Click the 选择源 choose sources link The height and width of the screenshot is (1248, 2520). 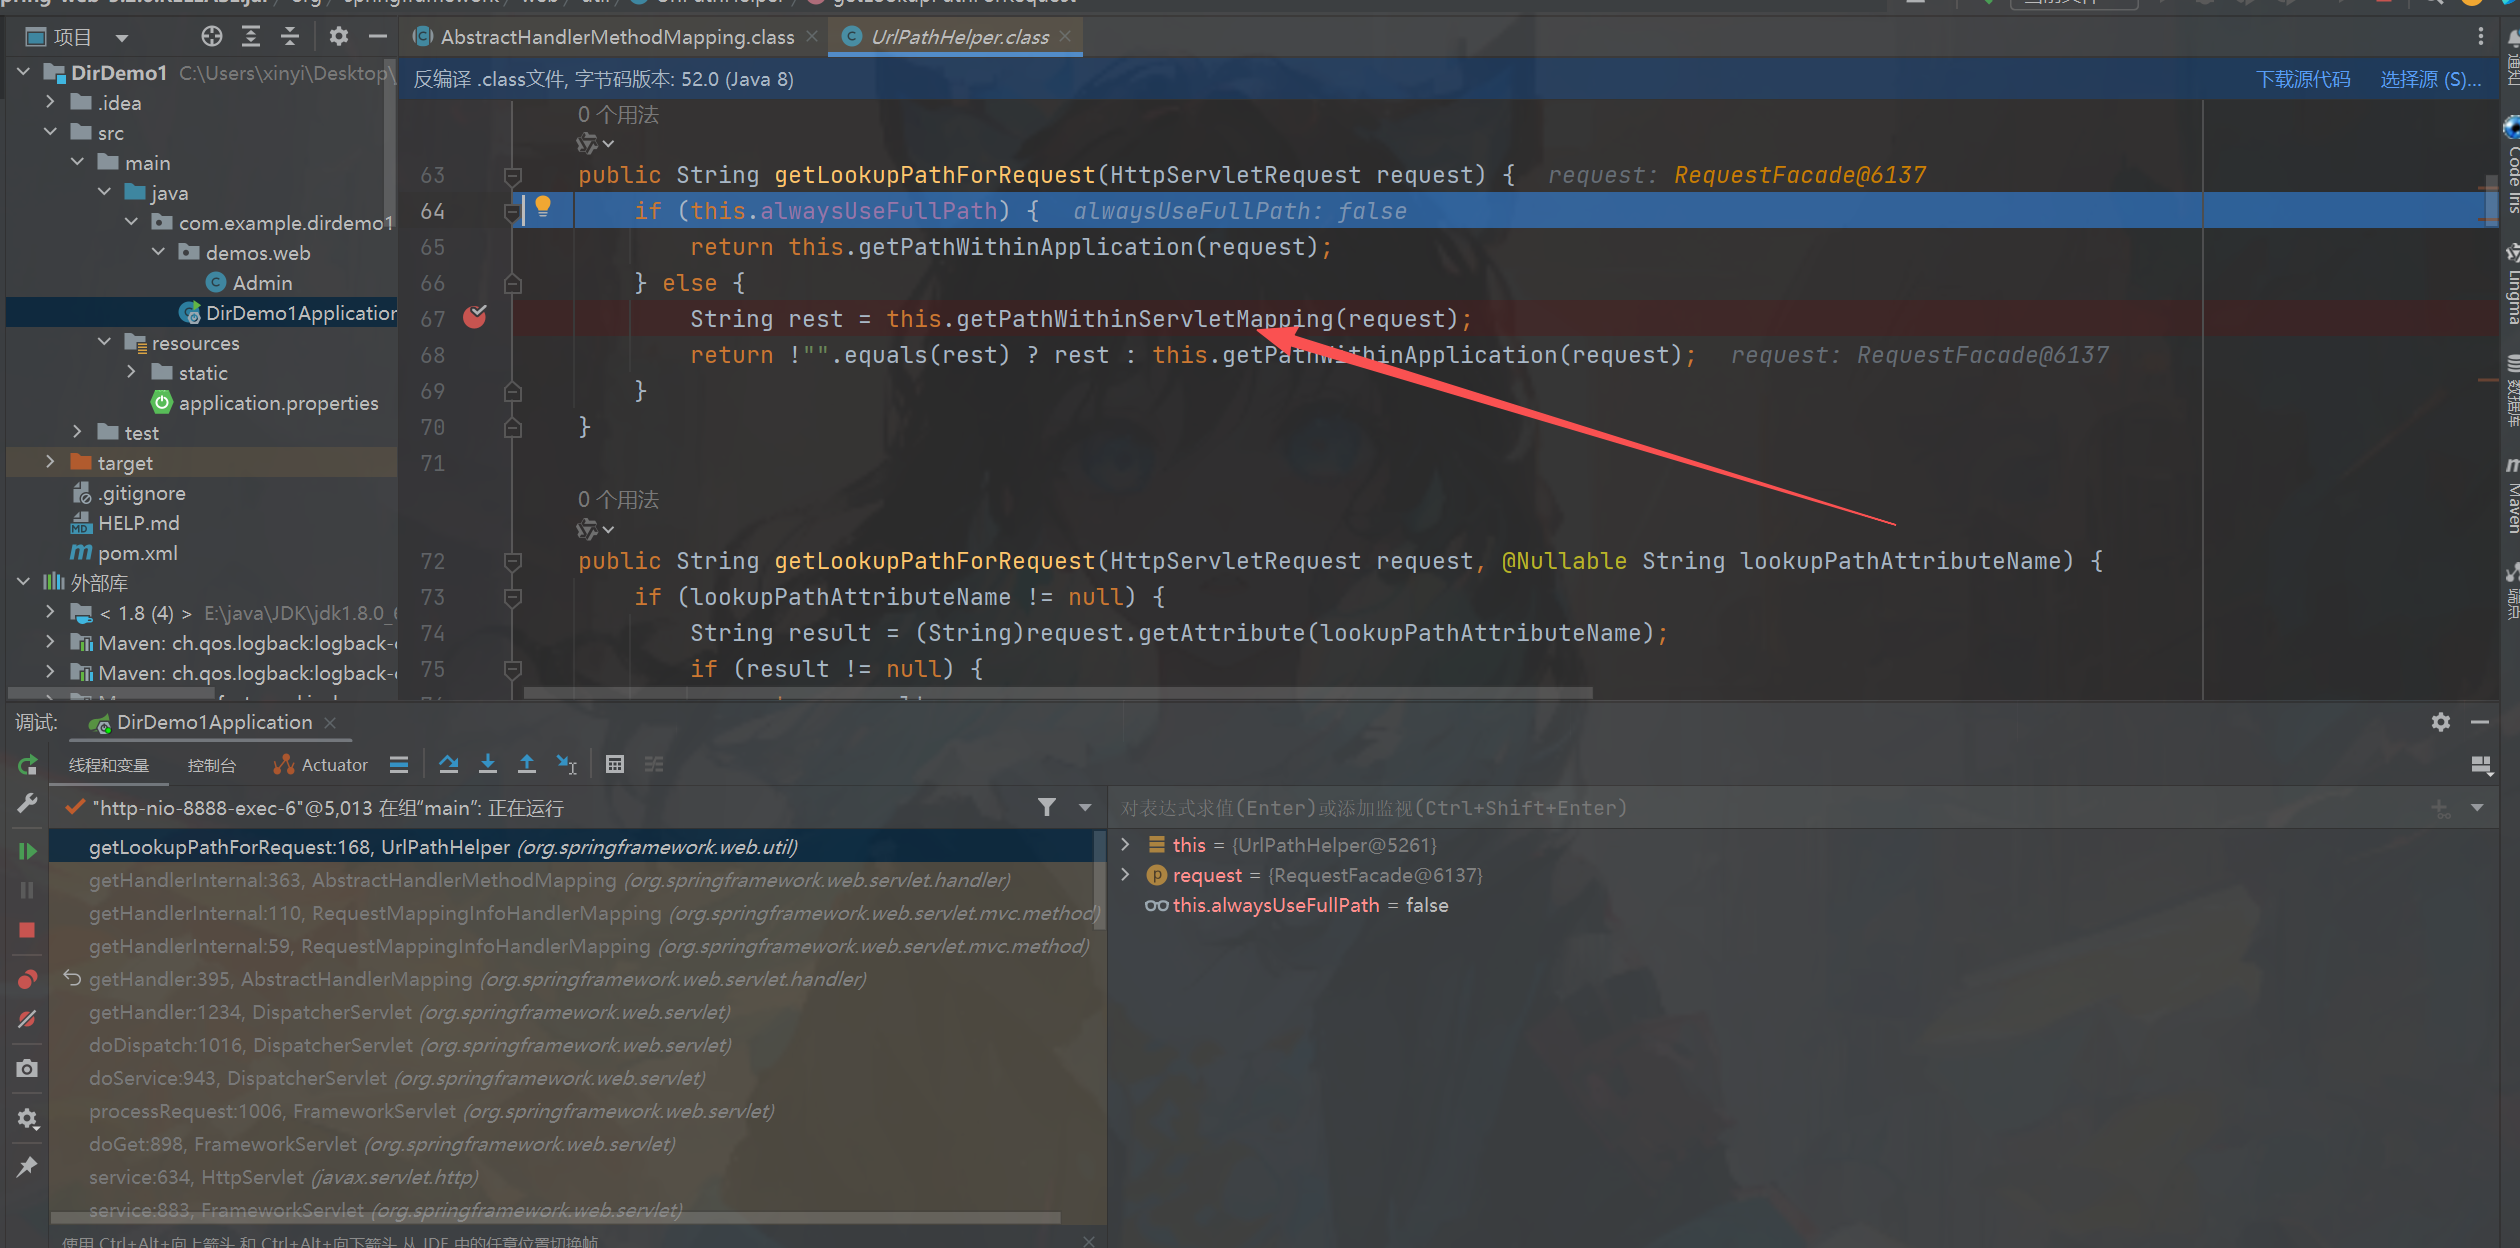(x=2429, y=79)
